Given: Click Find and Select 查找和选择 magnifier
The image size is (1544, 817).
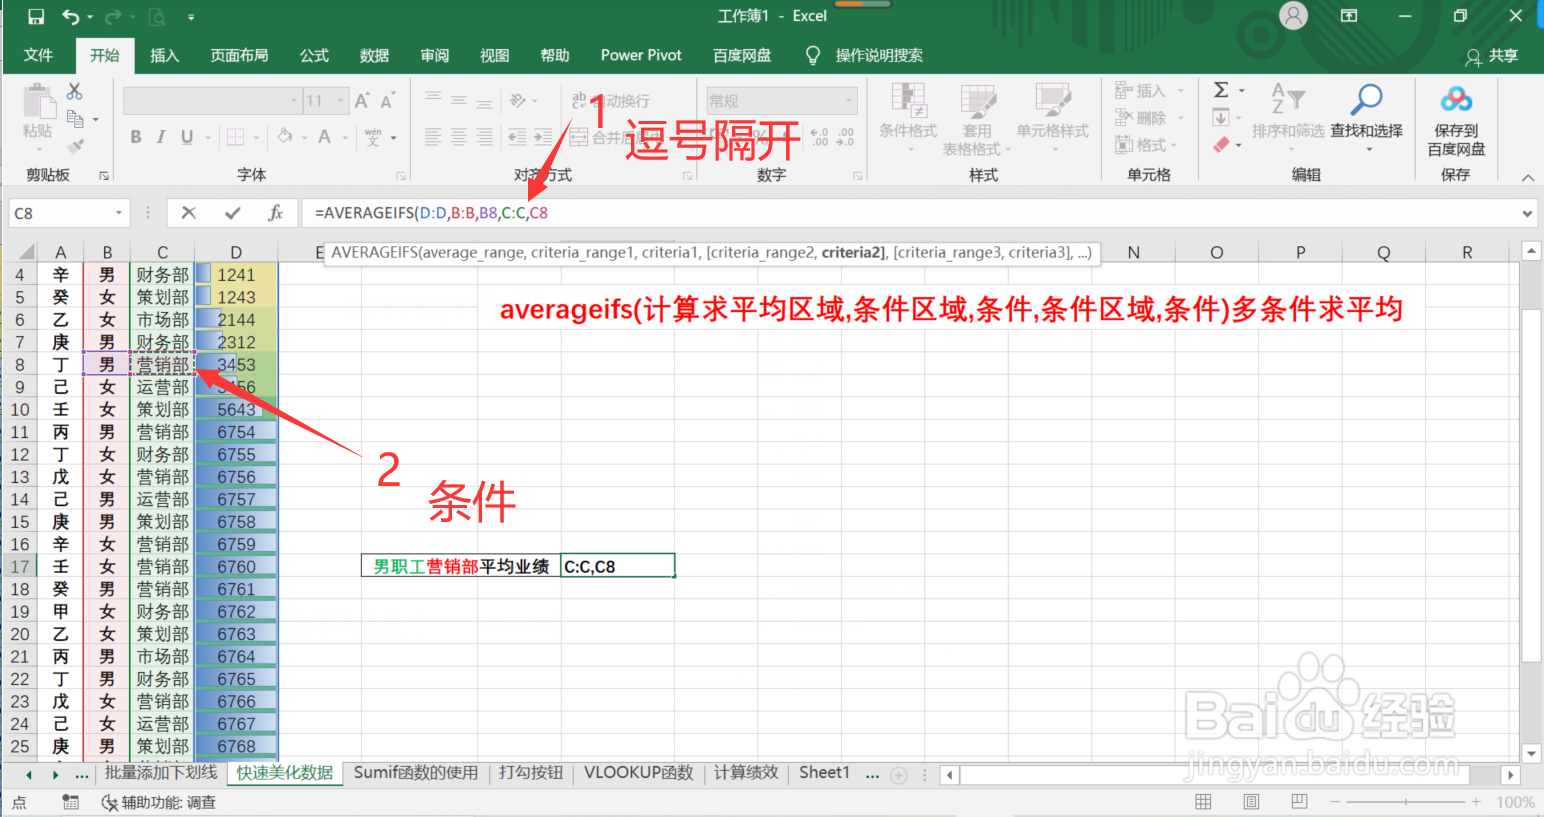Looking at the screenshot, I should [x=1366, y=99].
